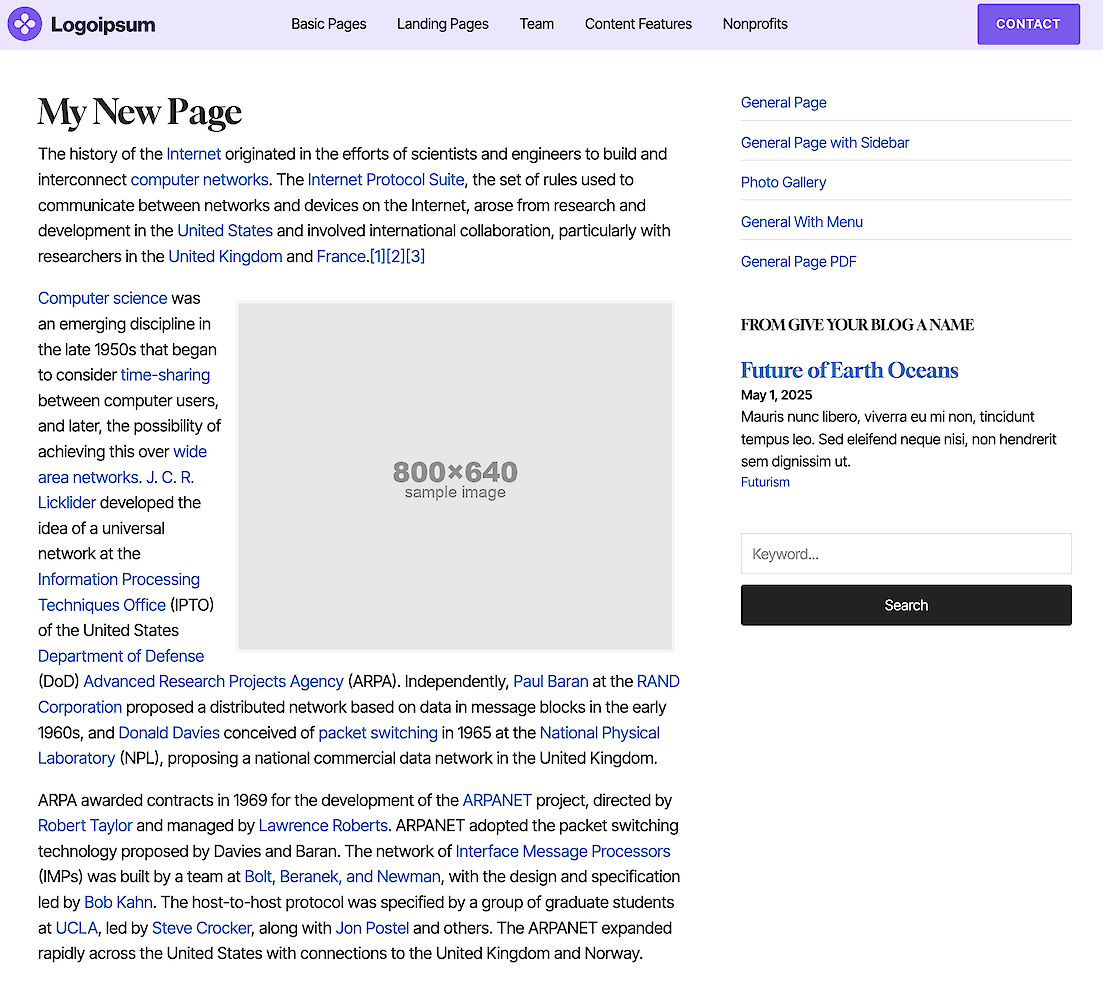Follow the packet switching link
Image resolution: width=1103 pixels, height=994 pixels.
coord(378,733)
